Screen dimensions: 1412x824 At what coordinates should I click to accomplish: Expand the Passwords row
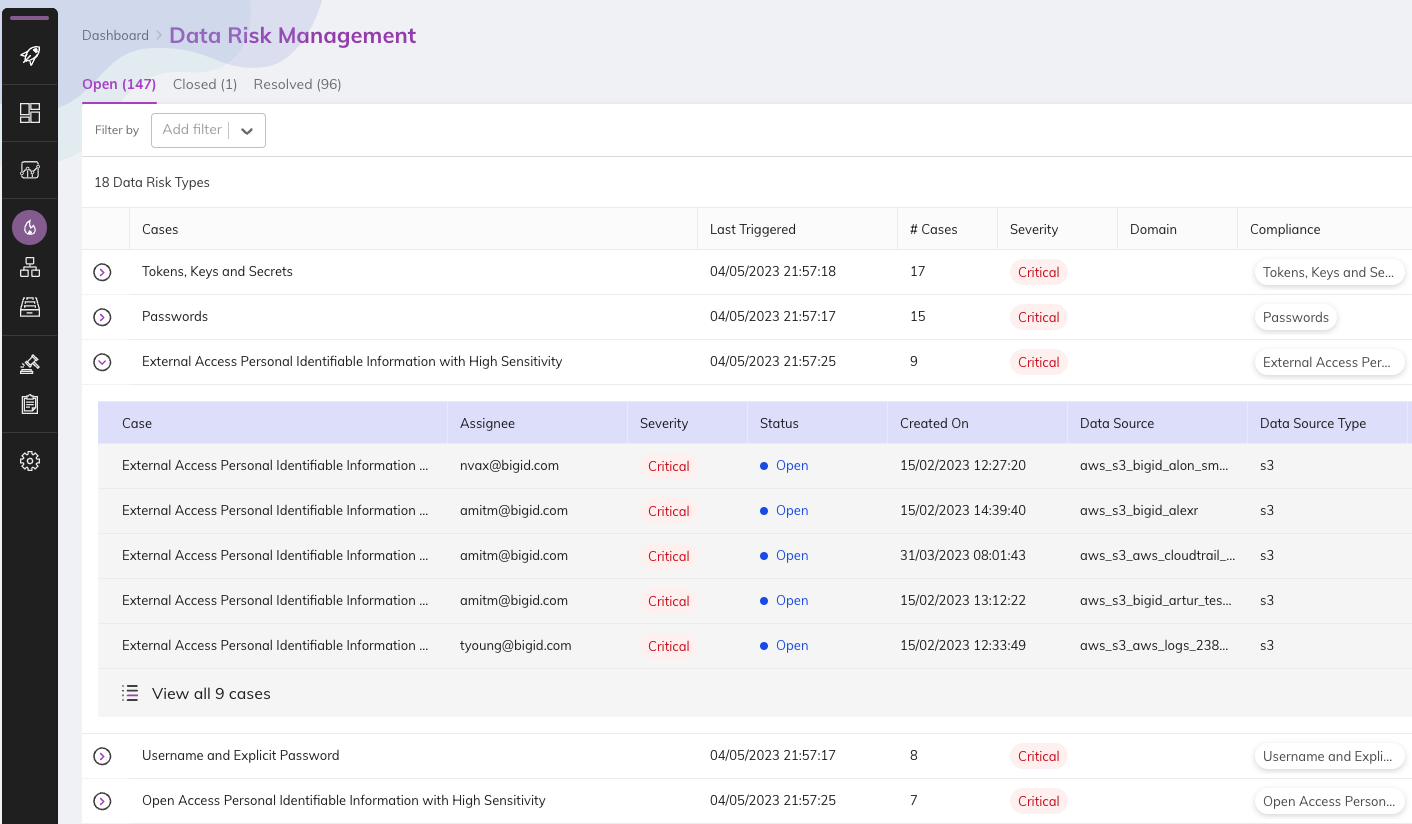(102, 317)
